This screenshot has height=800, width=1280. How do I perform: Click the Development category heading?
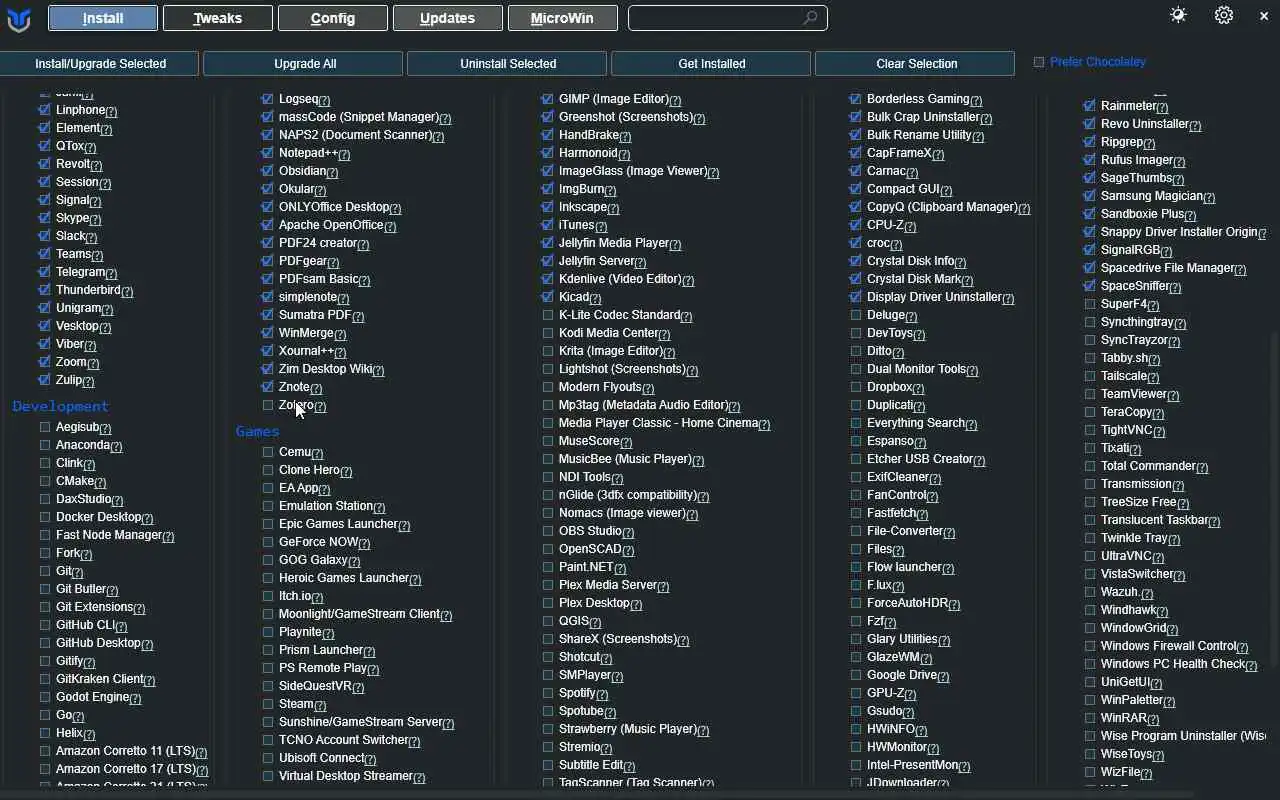click(60, 406)
